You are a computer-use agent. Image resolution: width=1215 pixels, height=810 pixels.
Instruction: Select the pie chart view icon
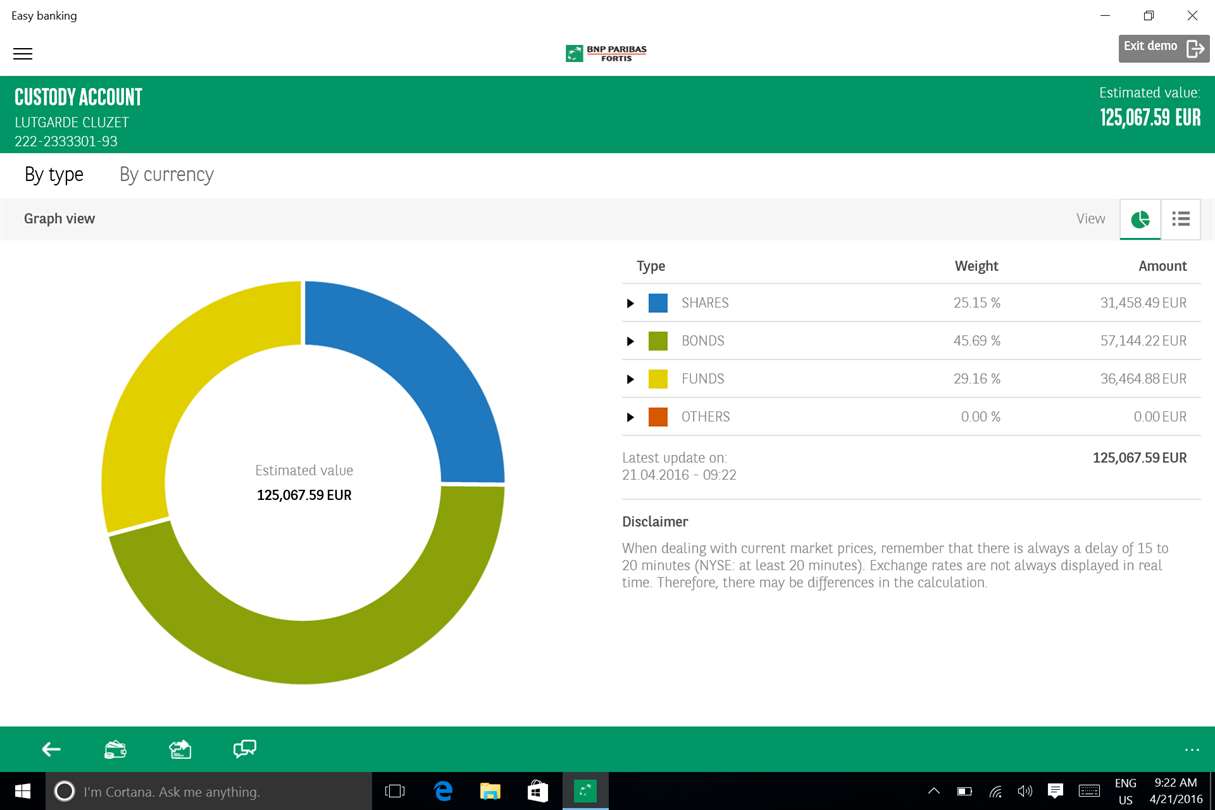[x=1140, y=219]
